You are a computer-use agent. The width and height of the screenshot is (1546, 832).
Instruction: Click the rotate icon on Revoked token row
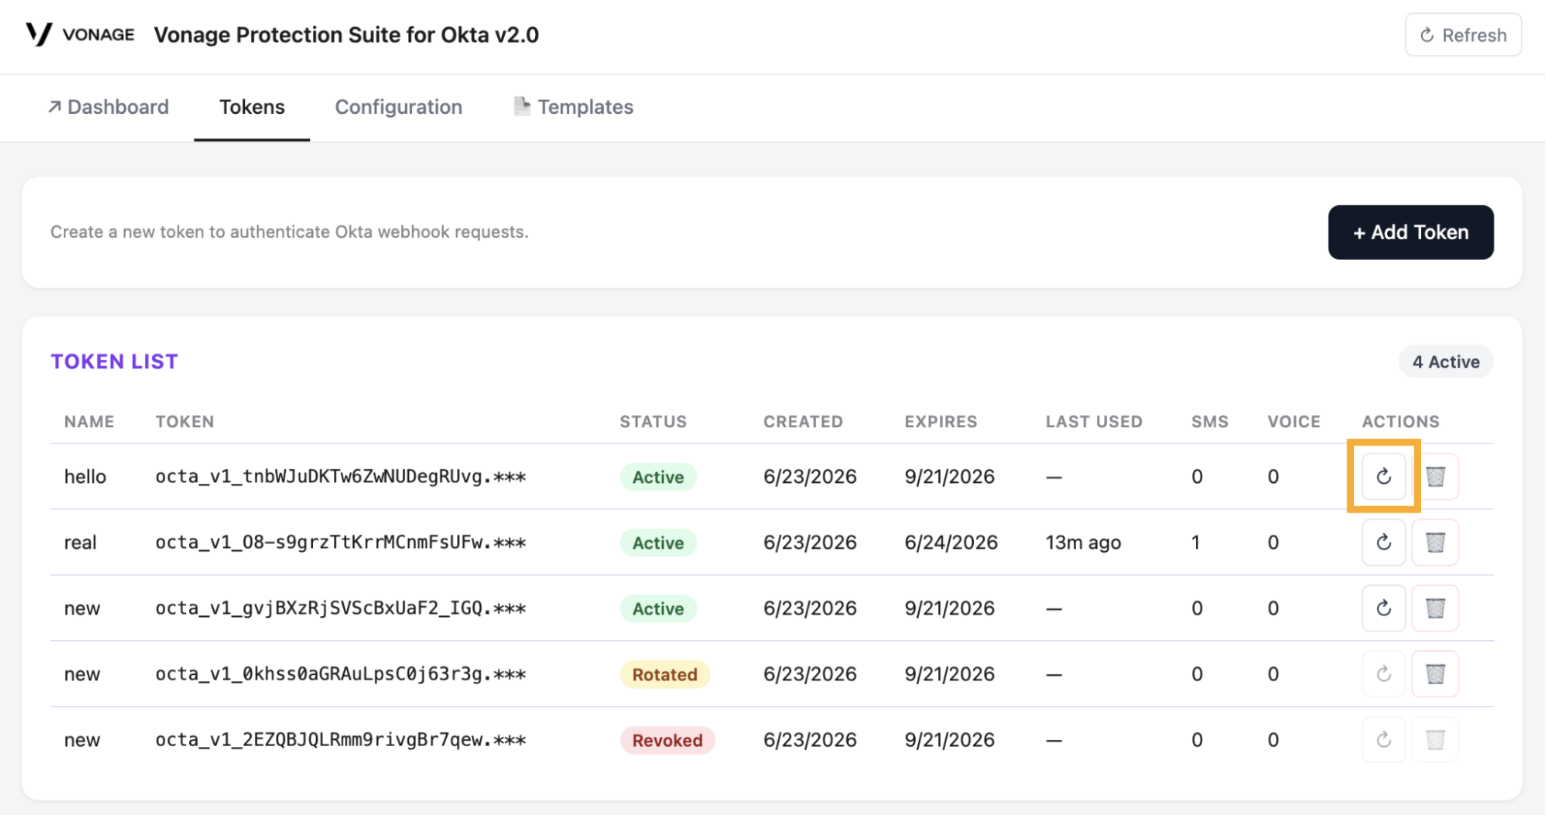coord(1383,740)
